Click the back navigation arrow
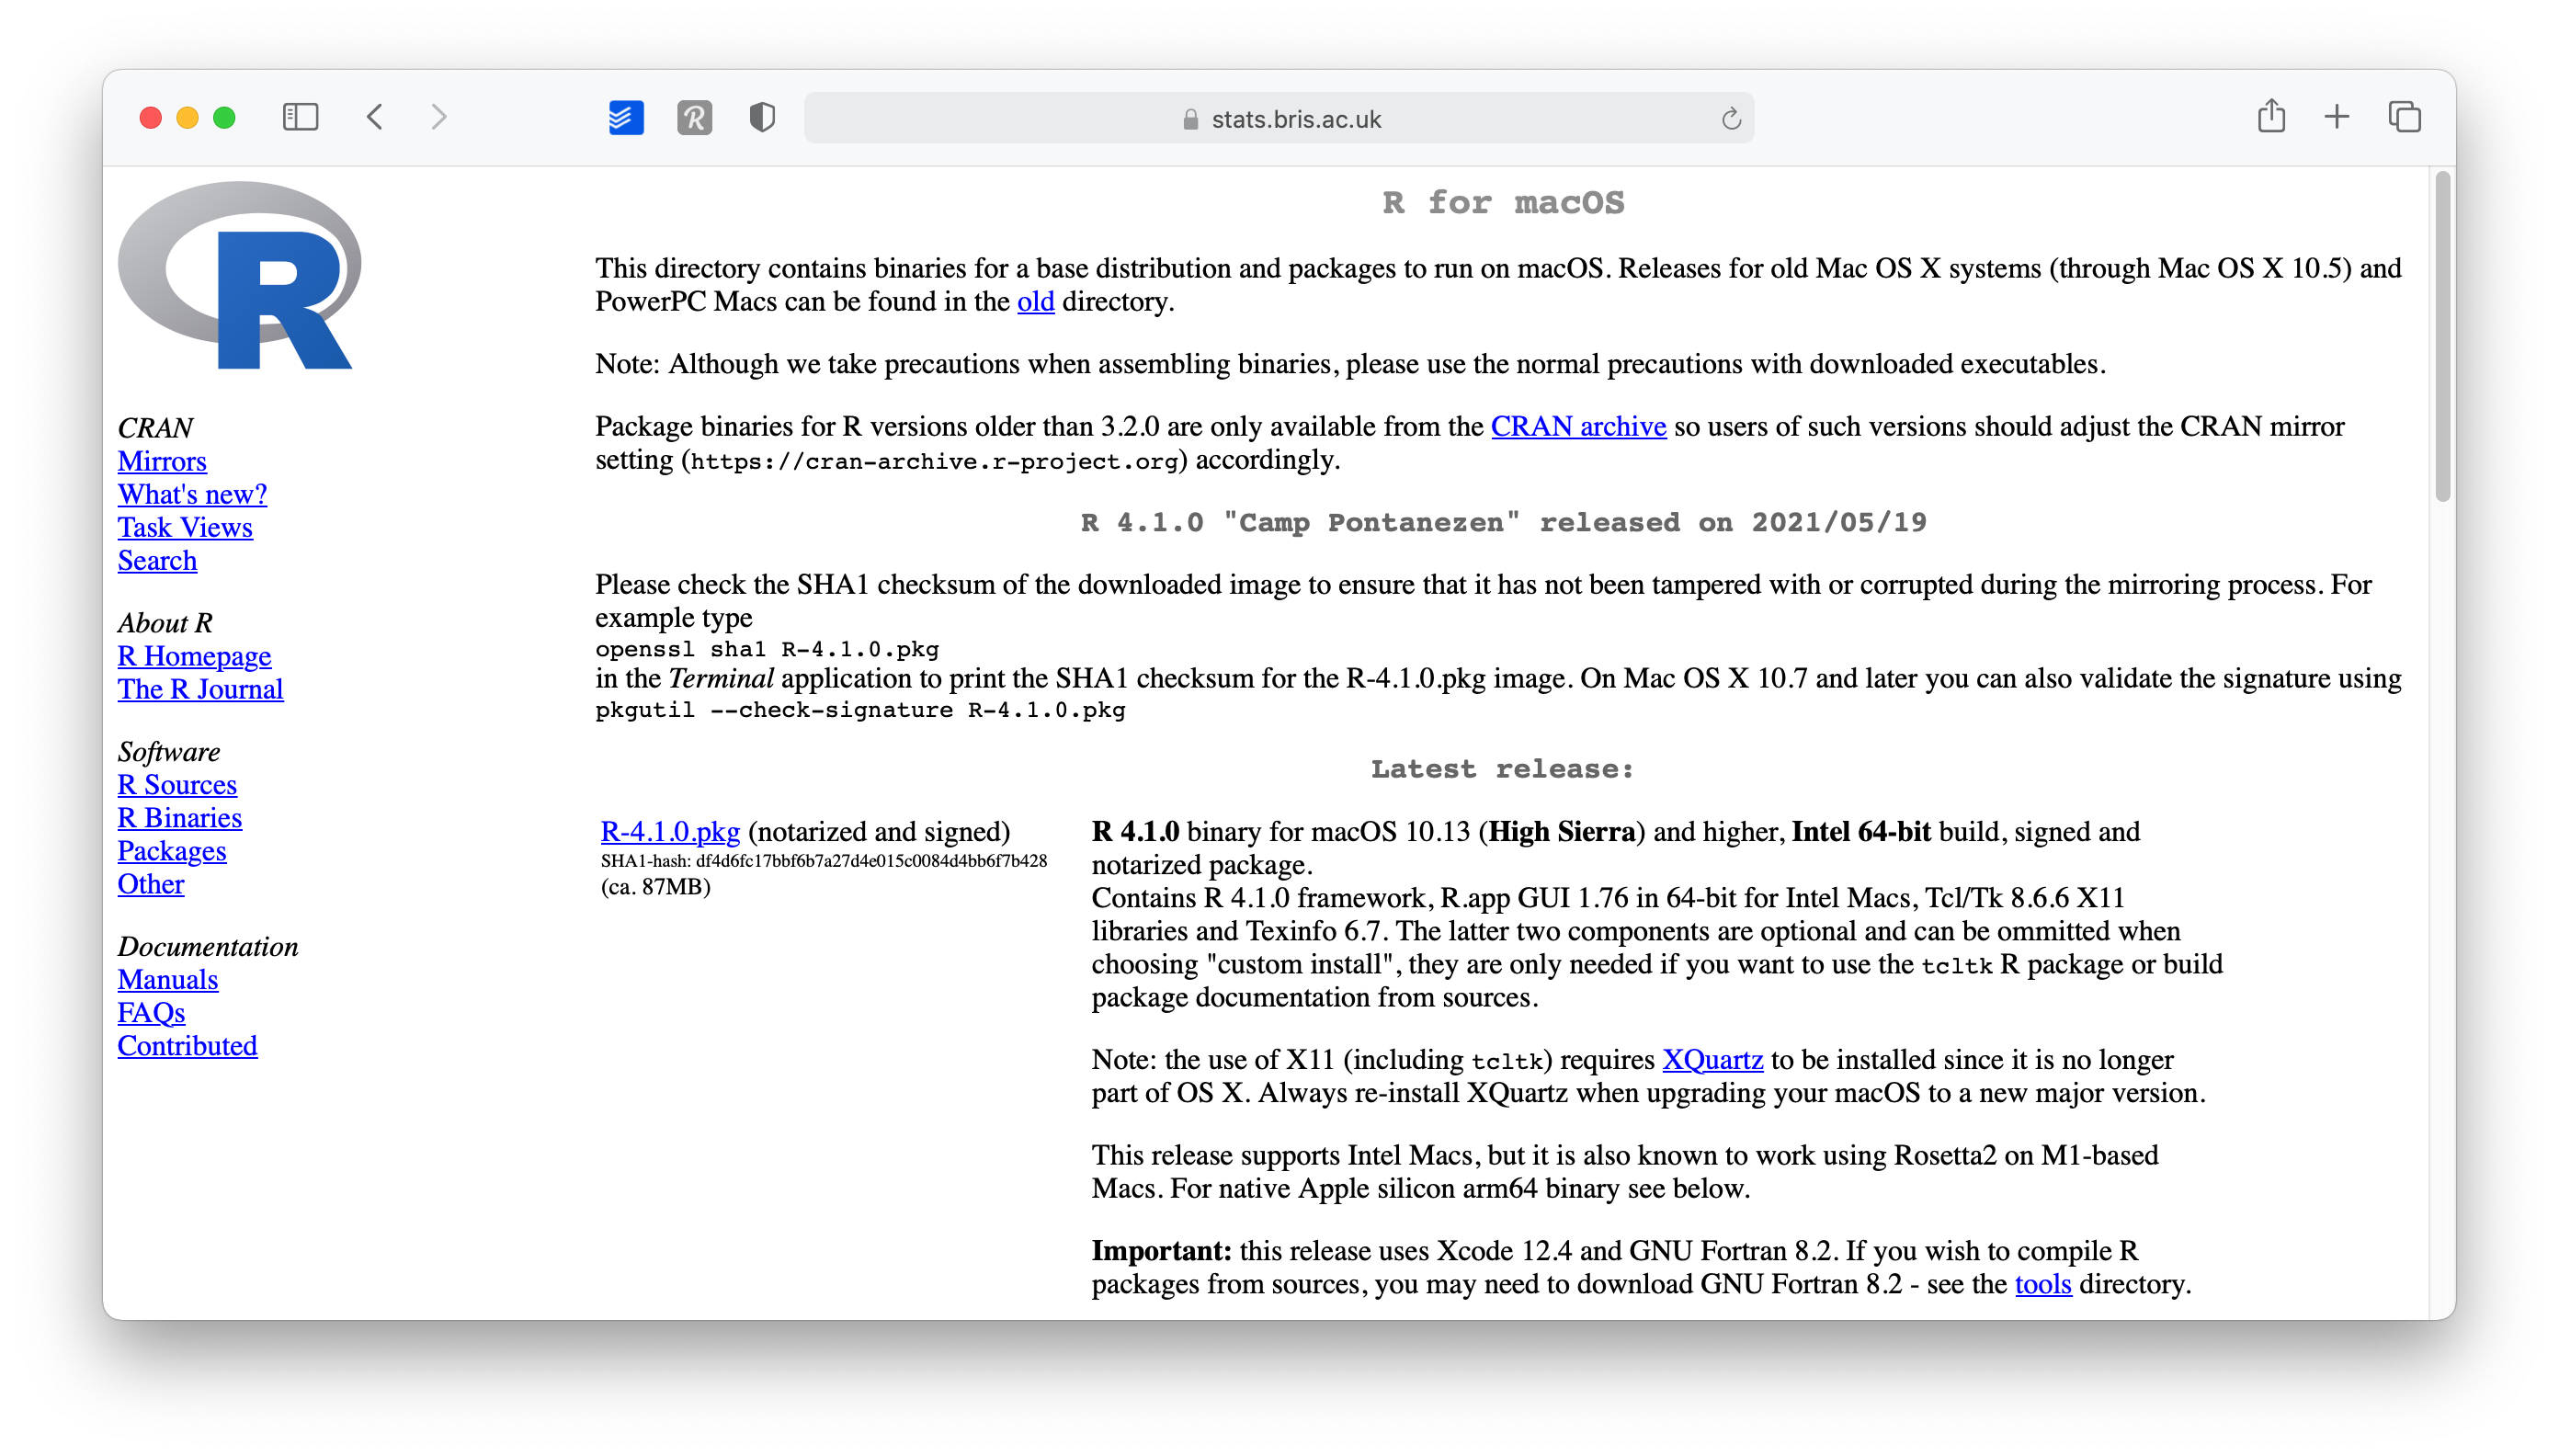 [375, 117]
